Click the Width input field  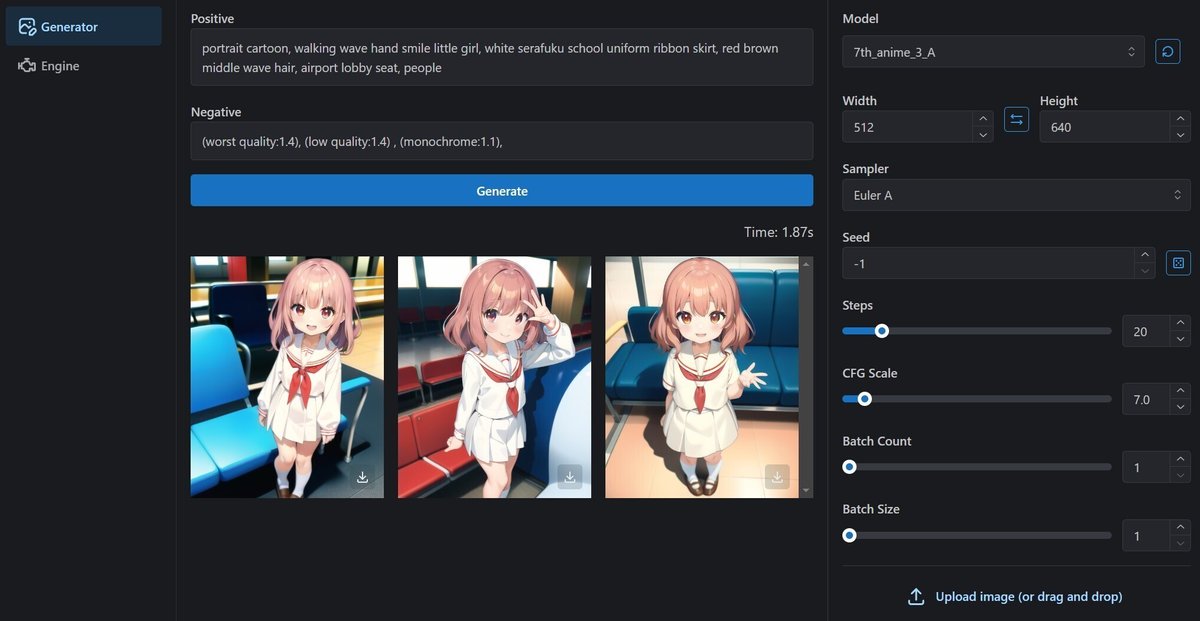pyautogui.click(x=907, y=127)
